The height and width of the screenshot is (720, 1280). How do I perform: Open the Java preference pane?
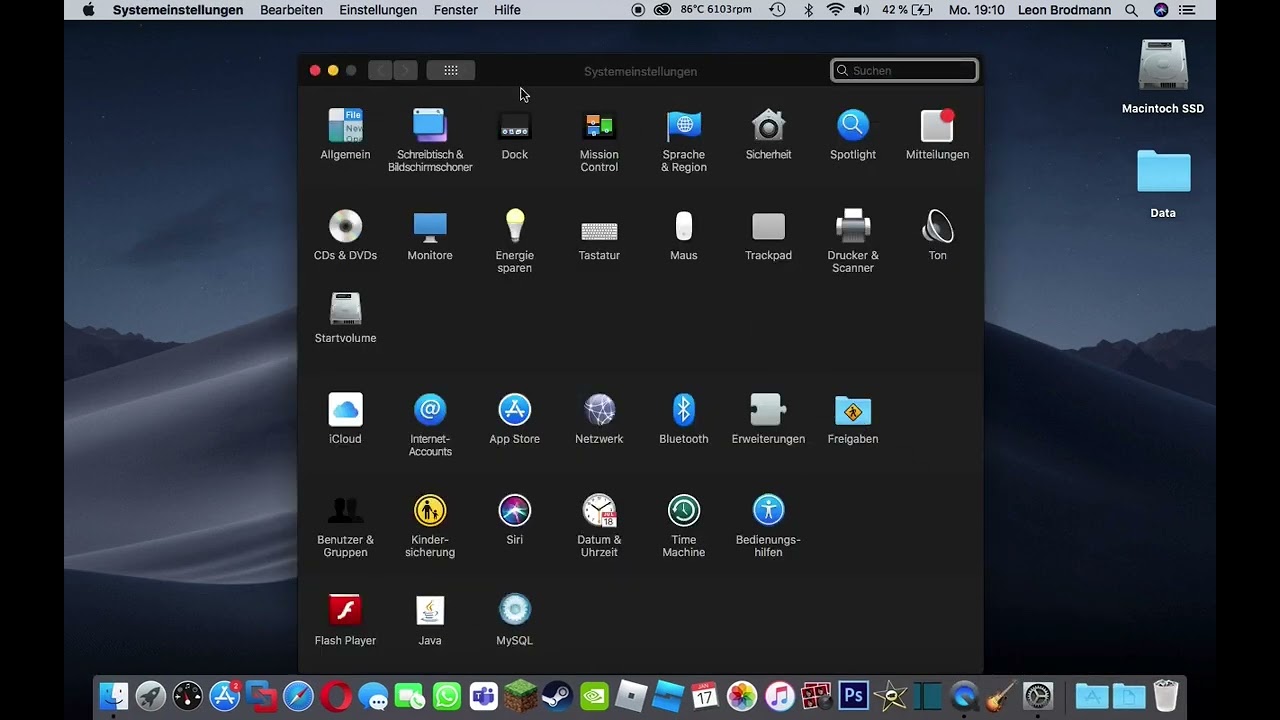click(x=430, y=620)
